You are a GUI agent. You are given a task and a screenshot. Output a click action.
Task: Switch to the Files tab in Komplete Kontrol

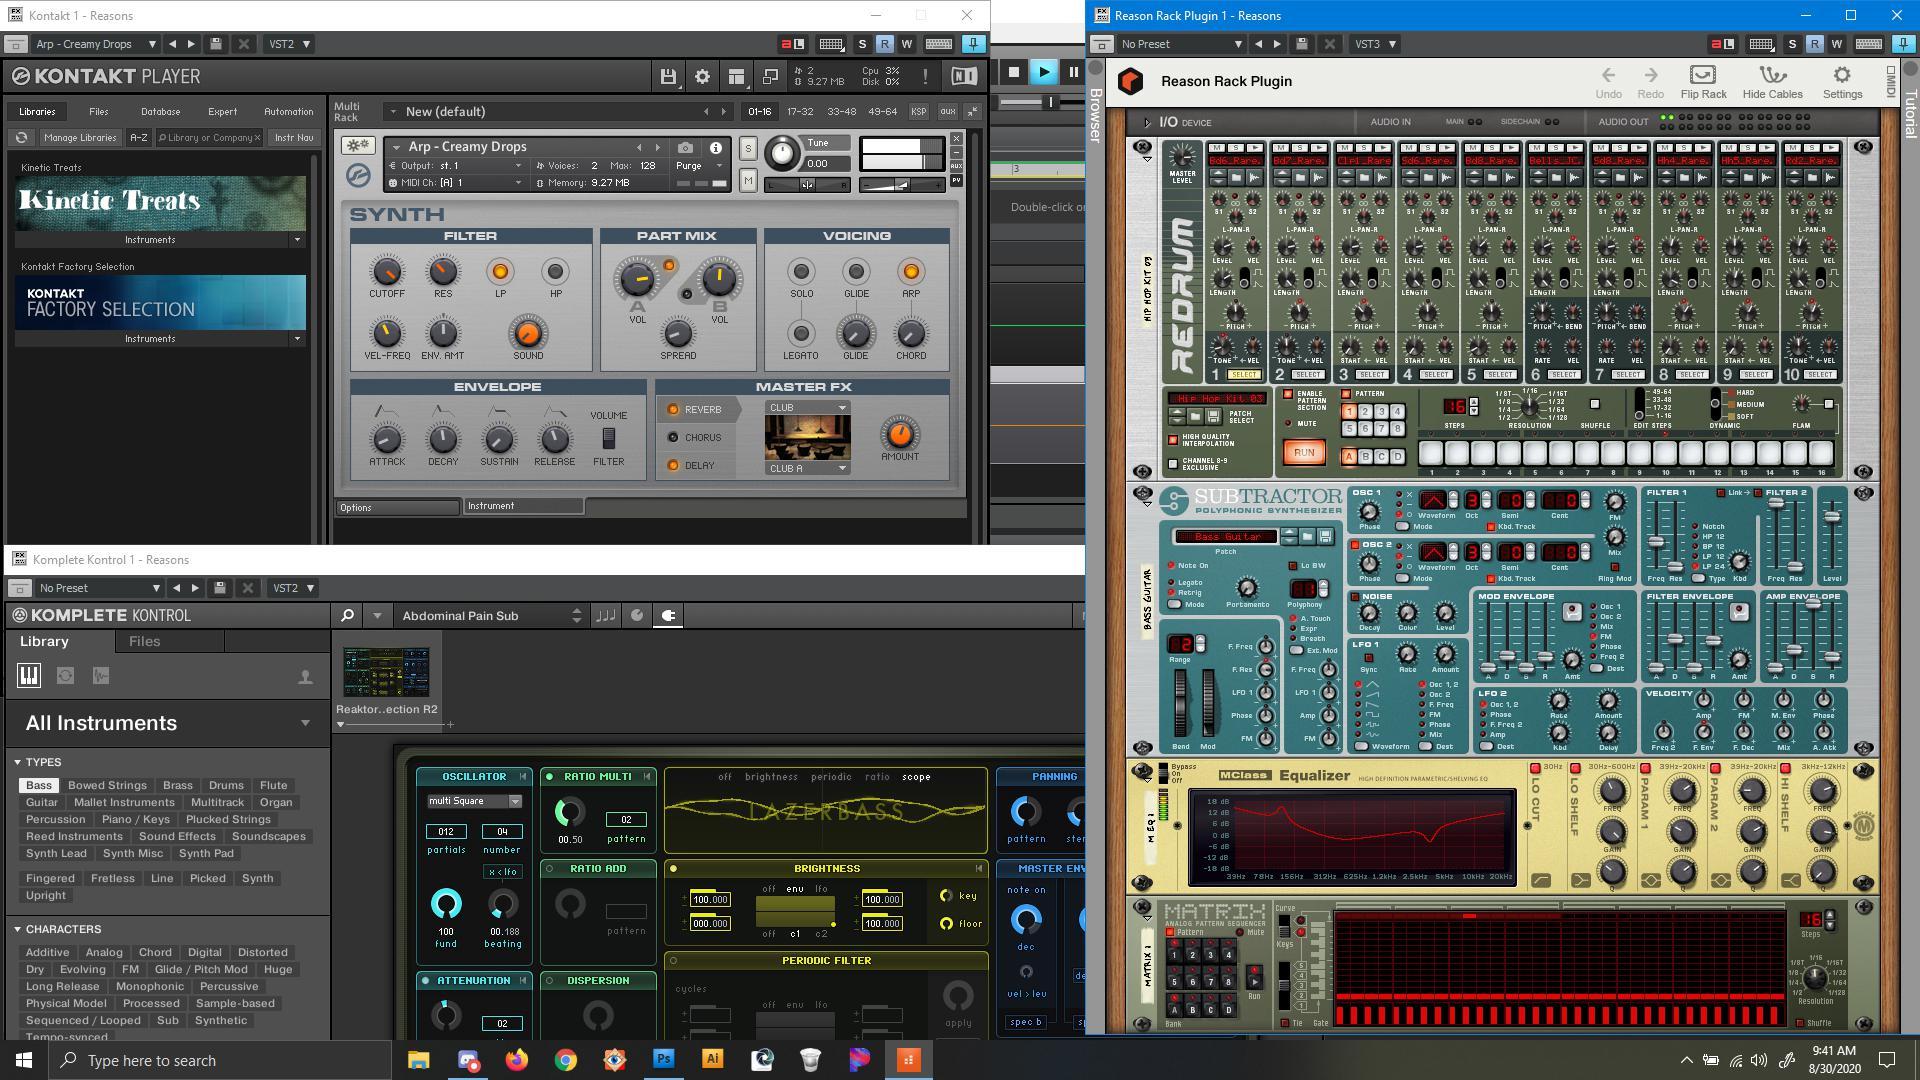pyautogui.click(x=144, y=641)
